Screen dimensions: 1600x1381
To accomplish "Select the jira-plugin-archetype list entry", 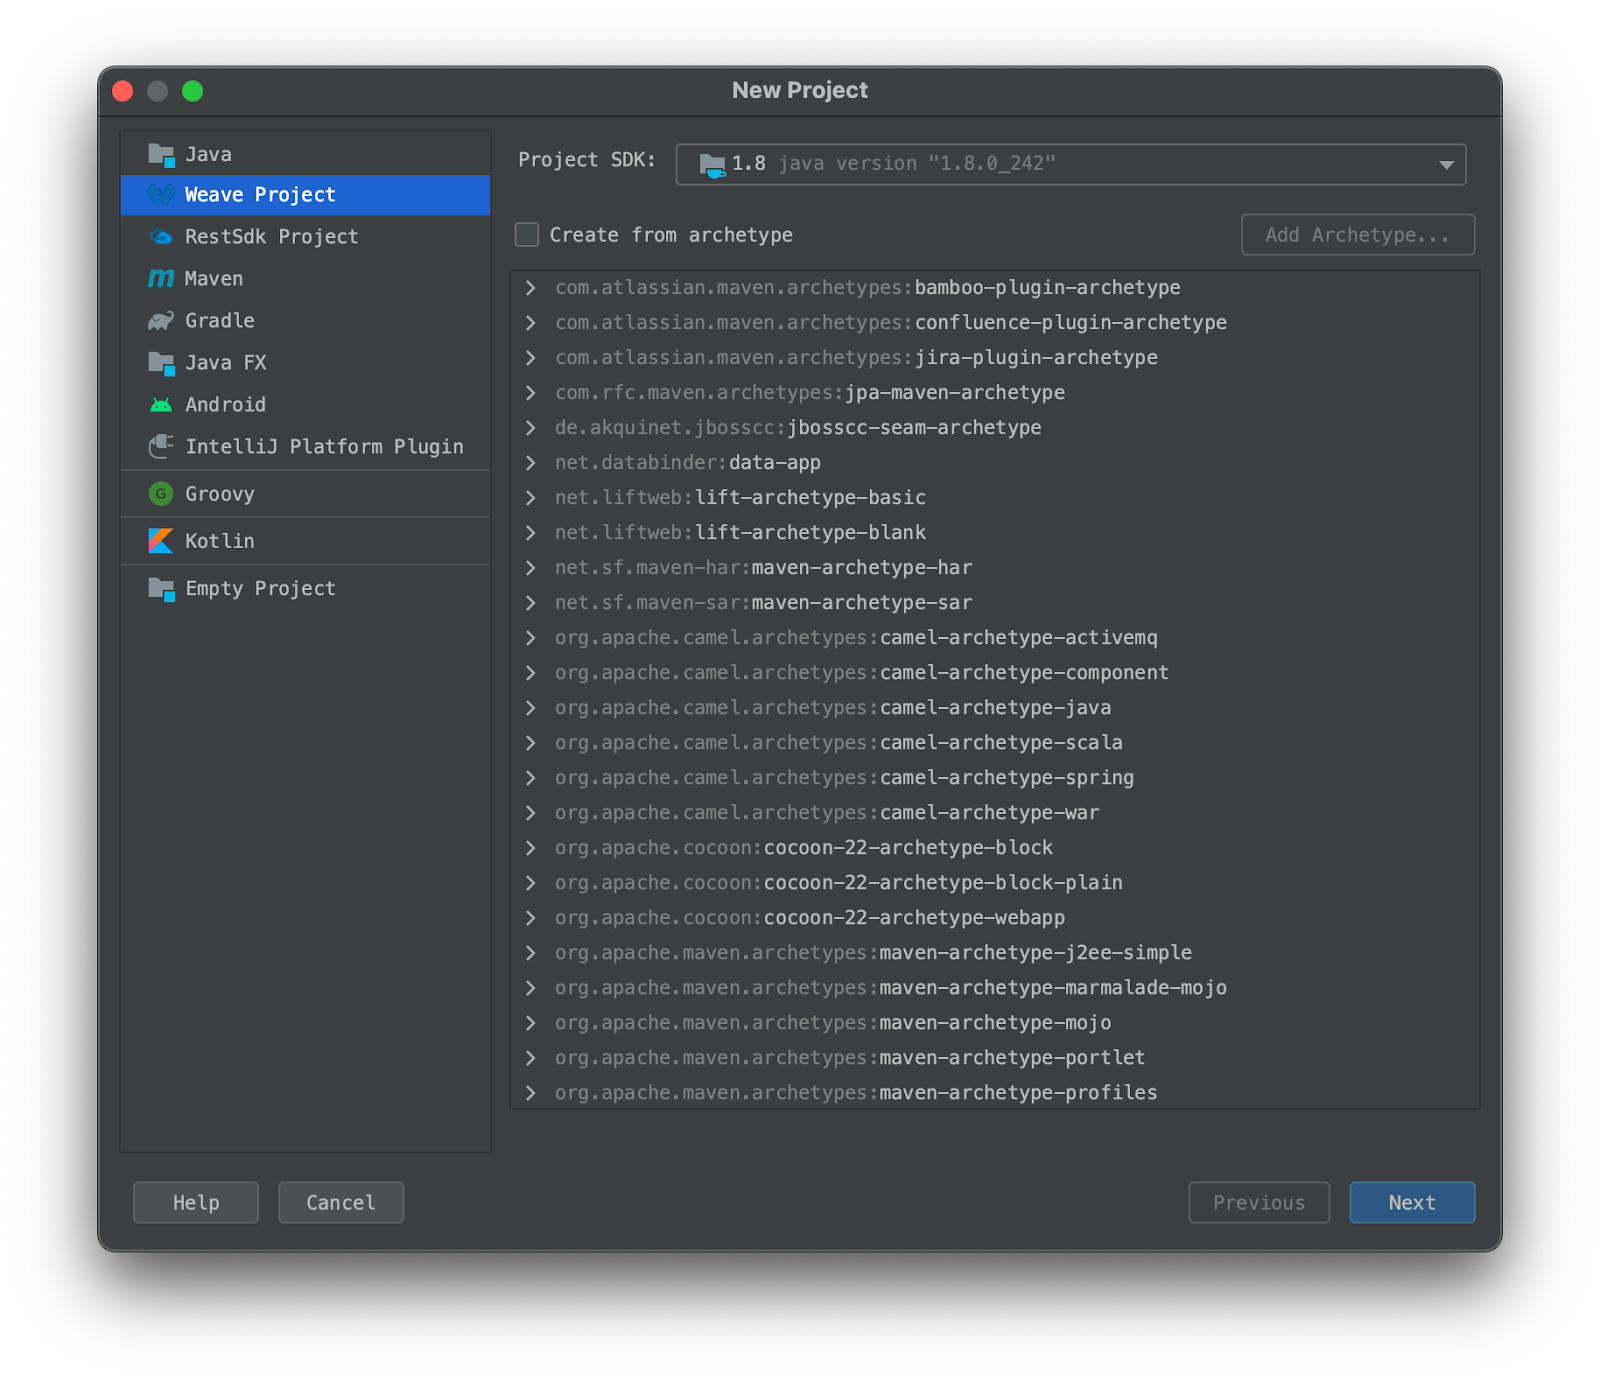I will [x=855, y=357].
